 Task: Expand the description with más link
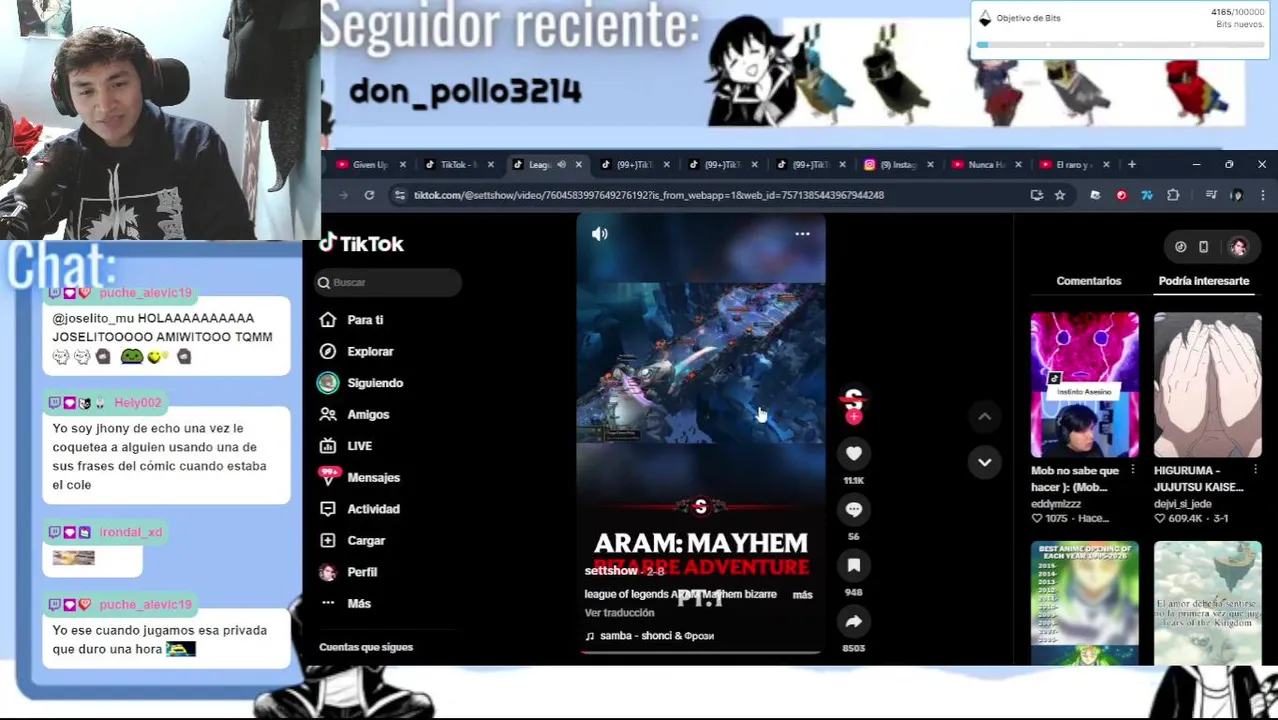click(x=802, y=595)
